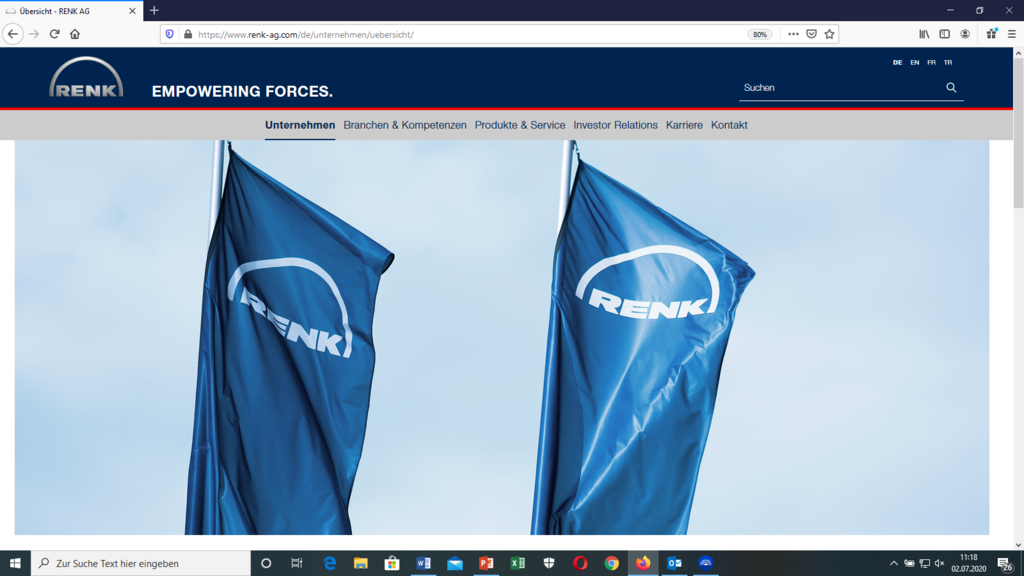Screen dimensions: 1024x576
Task: Open the system tray network icon
Action: [x=925, y=563]
